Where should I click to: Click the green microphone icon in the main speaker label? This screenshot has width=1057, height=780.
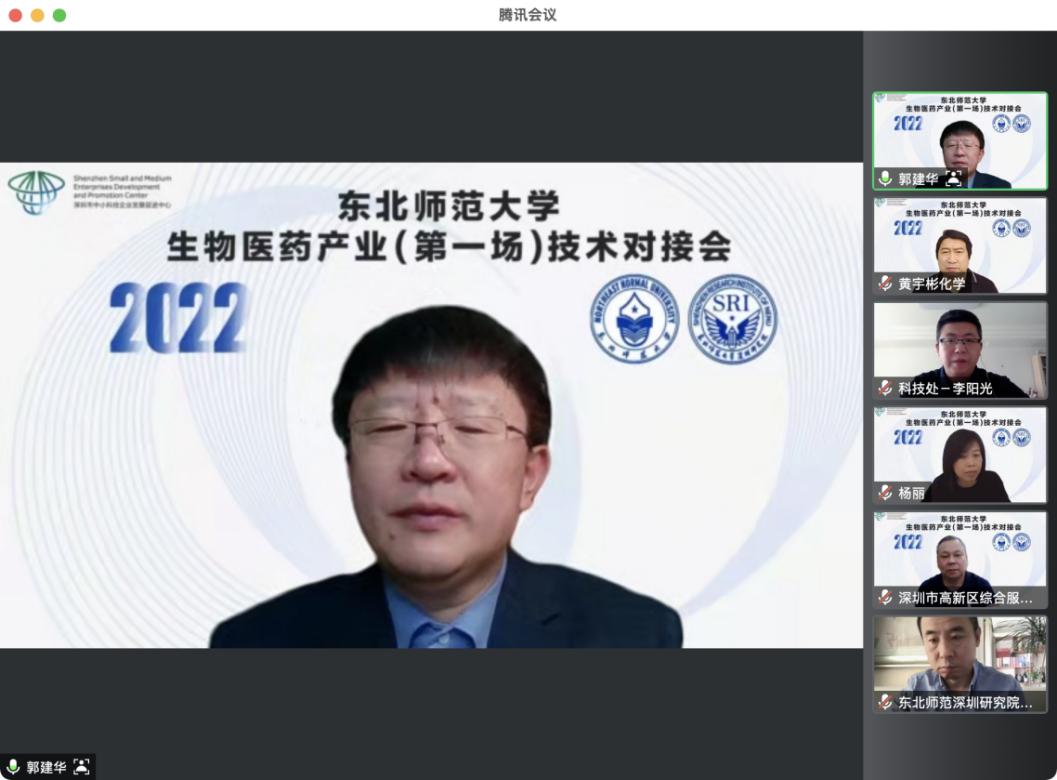coord(13,767)
